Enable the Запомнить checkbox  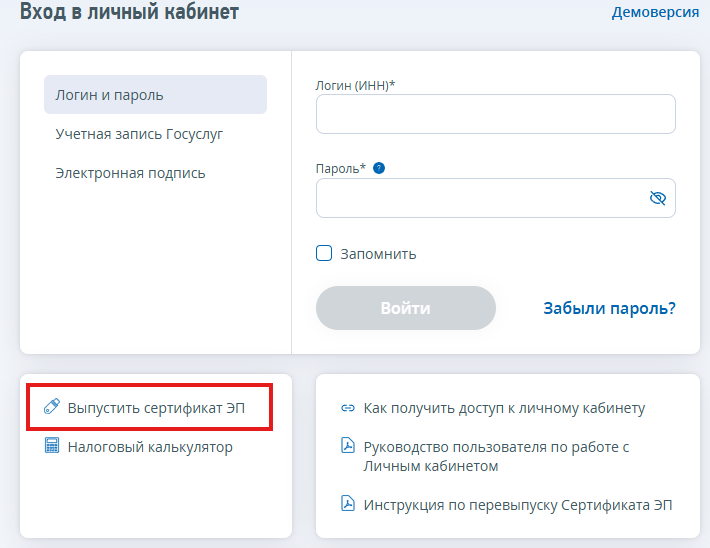tap(324, 253)
